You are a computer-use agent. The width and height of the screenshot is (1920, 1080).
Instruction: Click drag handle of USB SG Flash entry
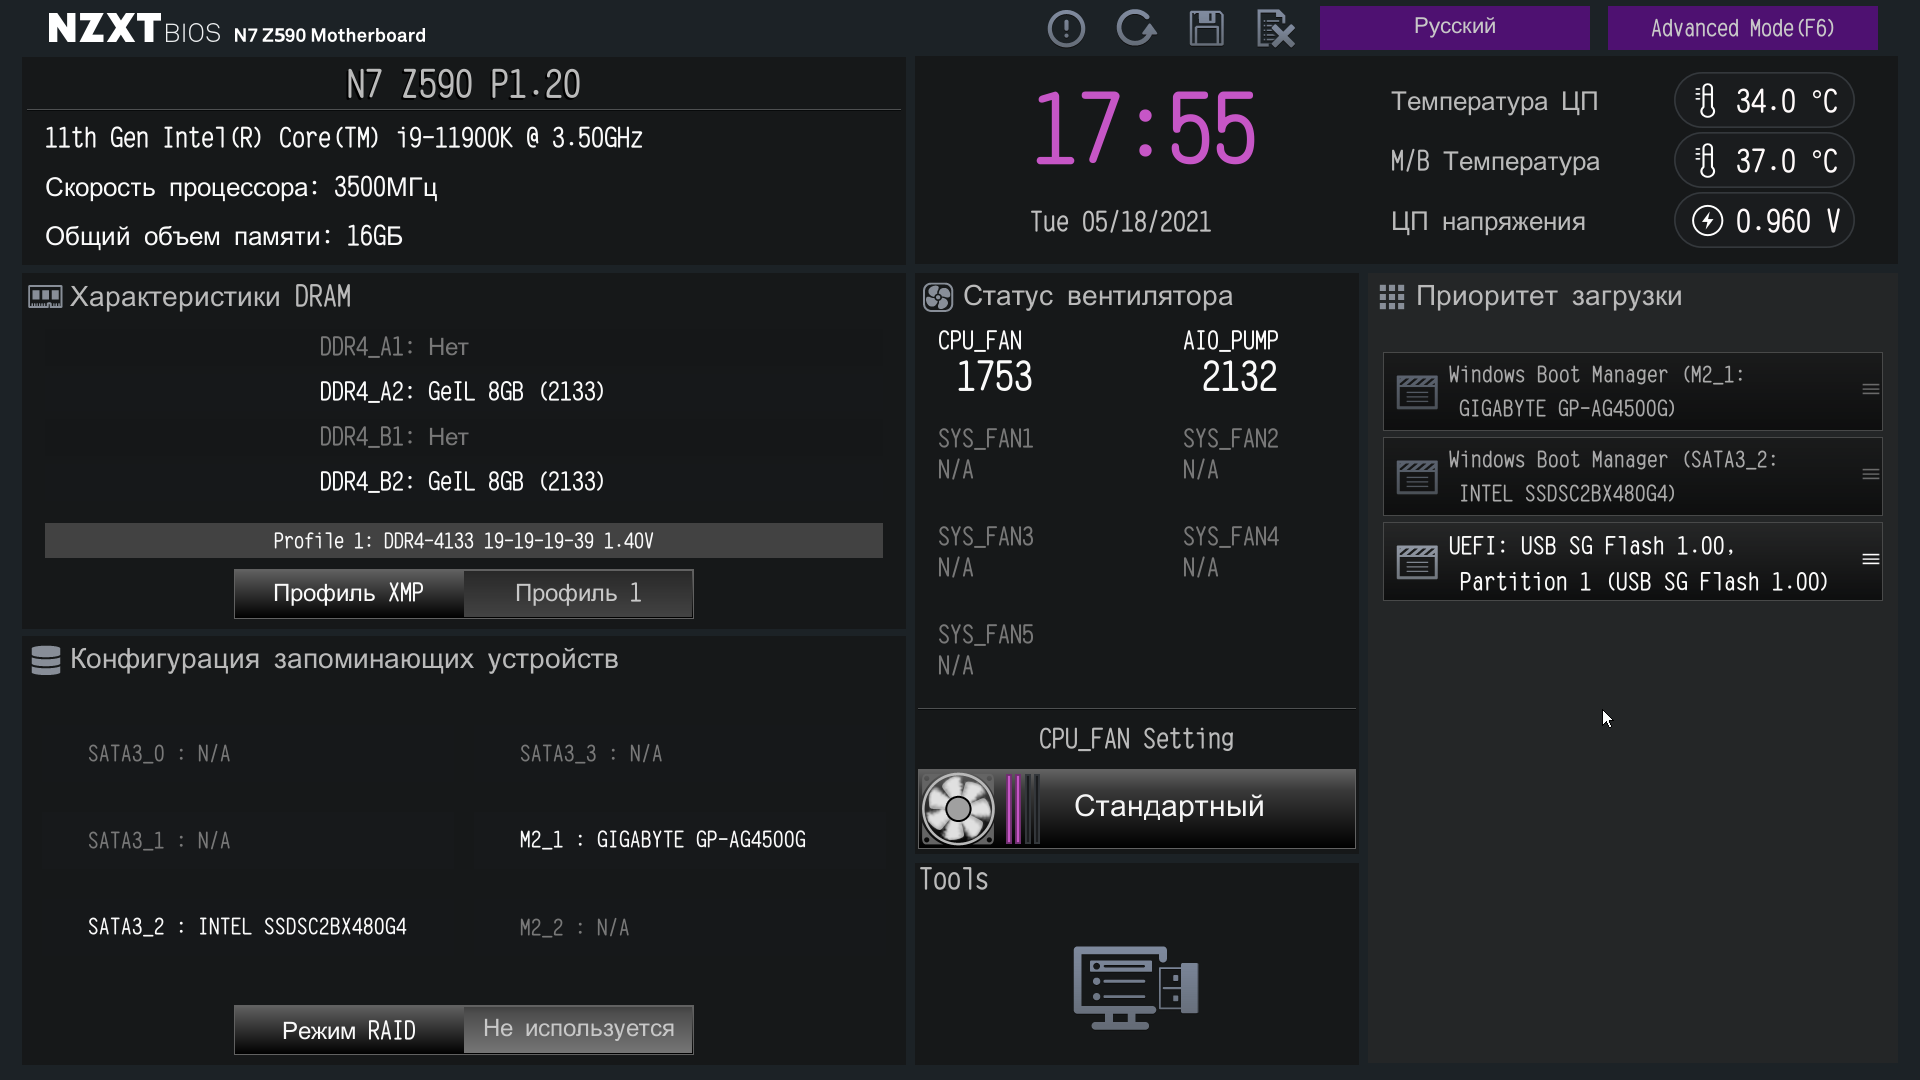click(x=1870, y=560)
